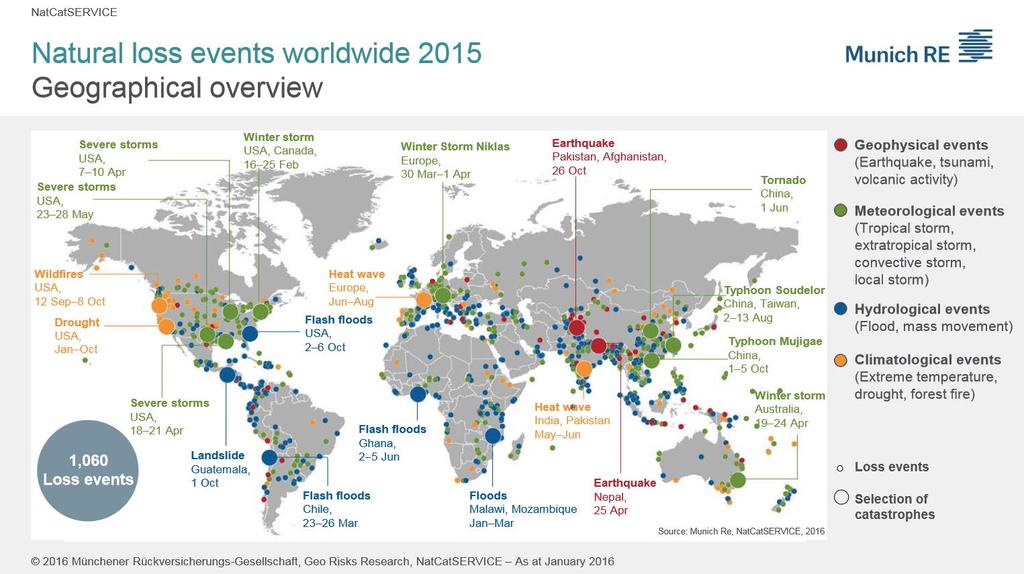Click the 'Floods Malawi, Mozambique' label
Screen dimensions: 1024x574
point(523,509)
